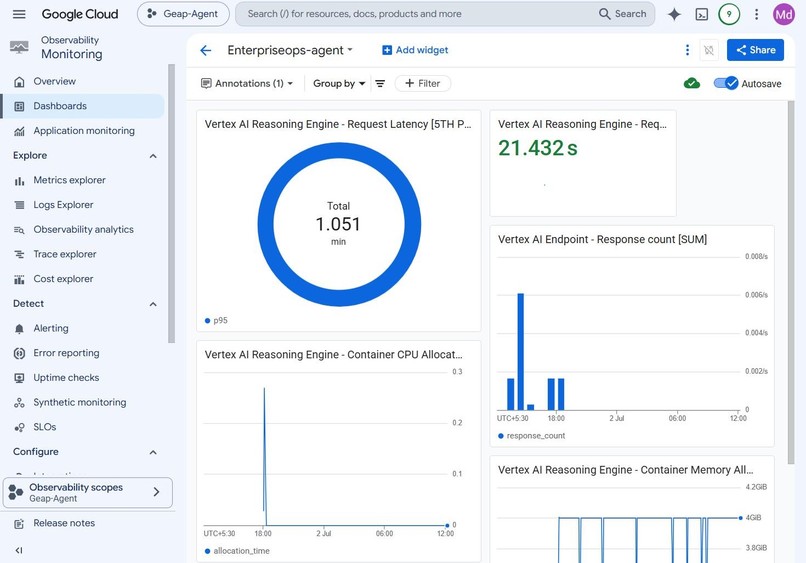The image size is (806, 563).
Task: Open Annotations (1) dropdown
Action: pos(247,83)
